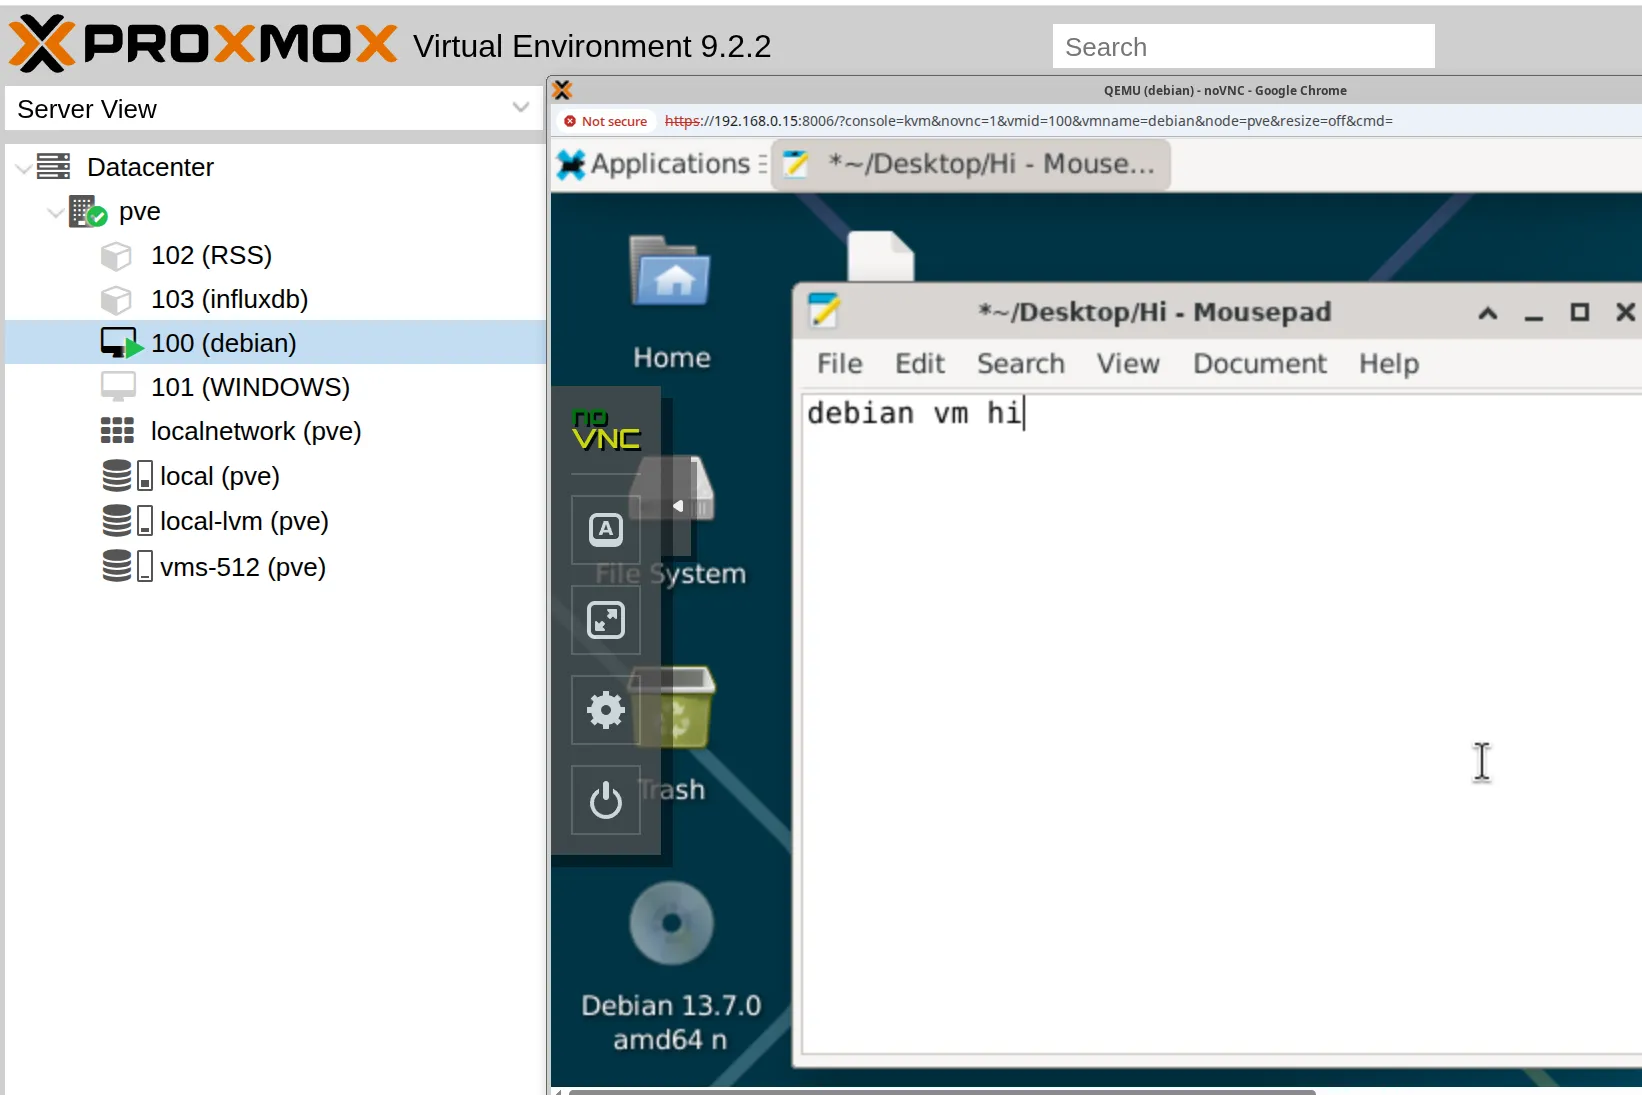Open Mousepad File menu
The image size is (1642, 1095).
(839, 364)
